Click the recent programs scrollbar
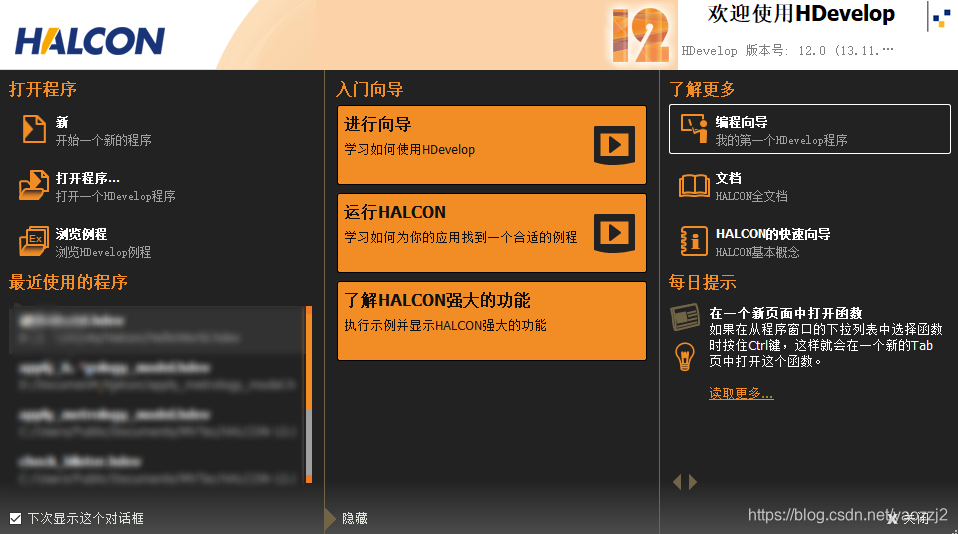The height and width of the screenshot is (534, 958). [309, 394]
